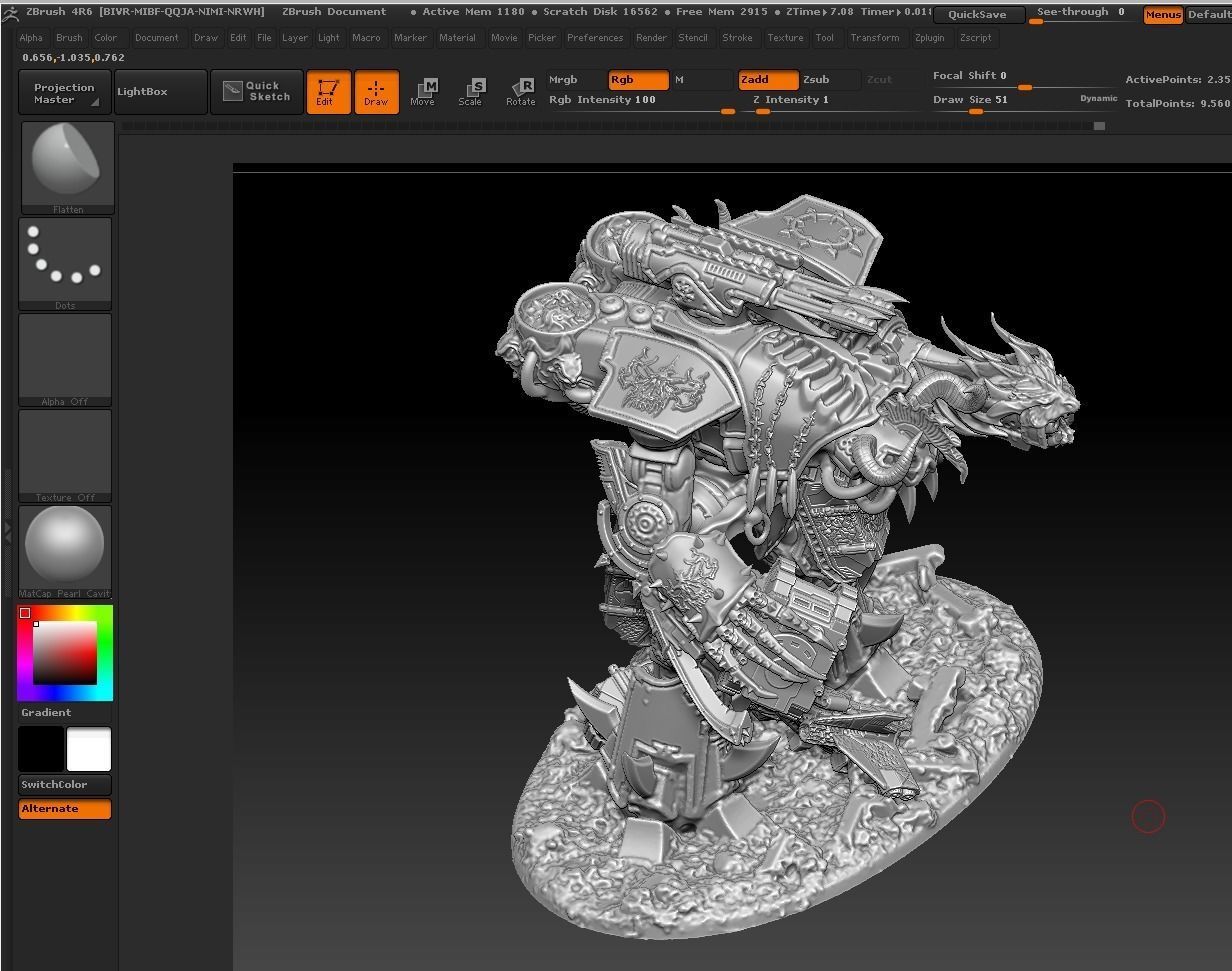Open the Brush menu
This screenshot has width=1232, height=971.
pos(69,38)
